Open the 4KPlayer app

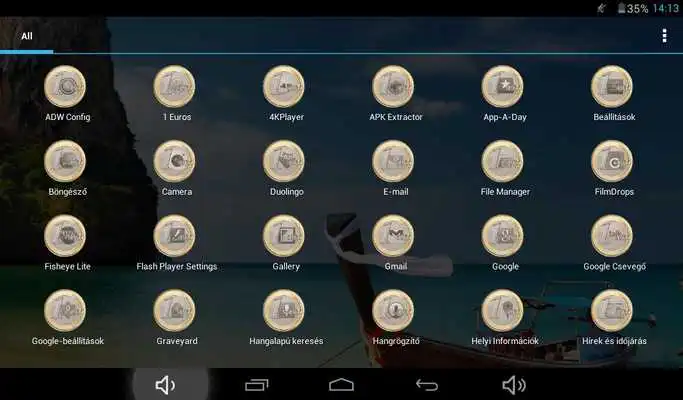click(284, 87)
